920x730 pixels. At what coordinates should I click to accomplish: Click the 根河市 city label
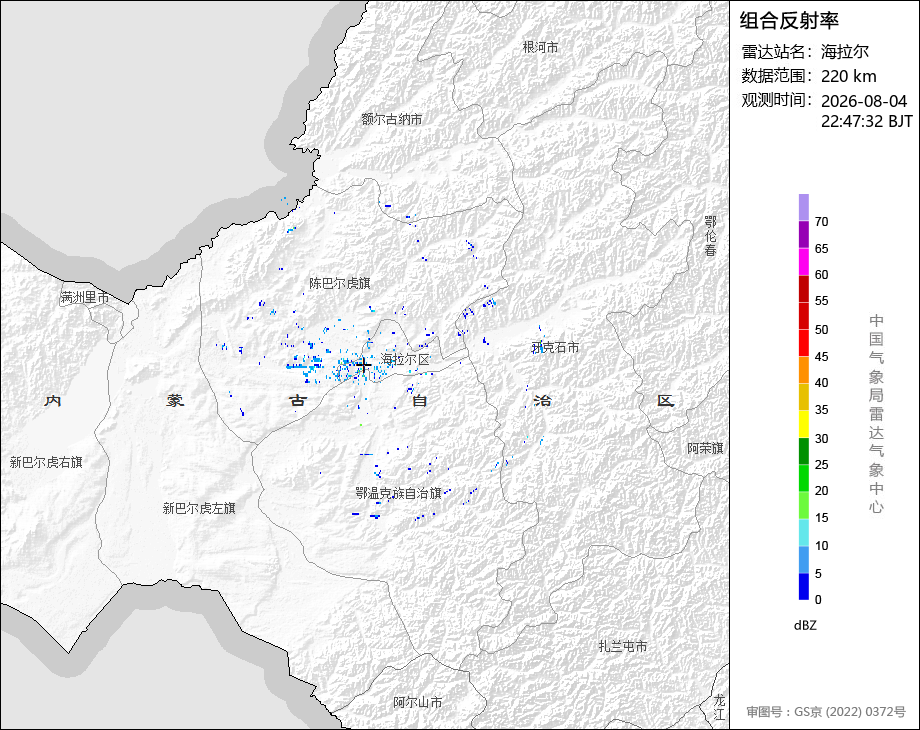tap(540, 47)
